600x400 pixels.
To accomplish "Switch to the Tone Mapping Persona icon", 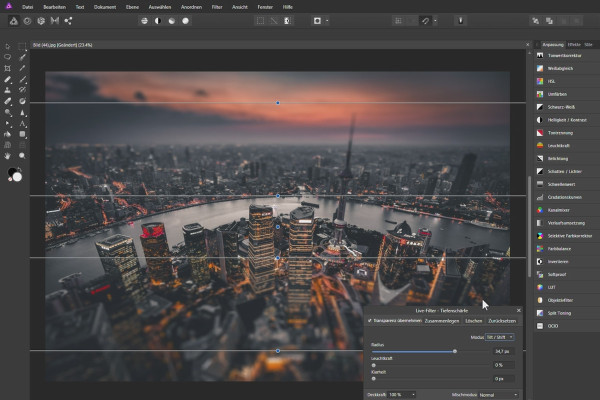I will [x=55, y=21].
